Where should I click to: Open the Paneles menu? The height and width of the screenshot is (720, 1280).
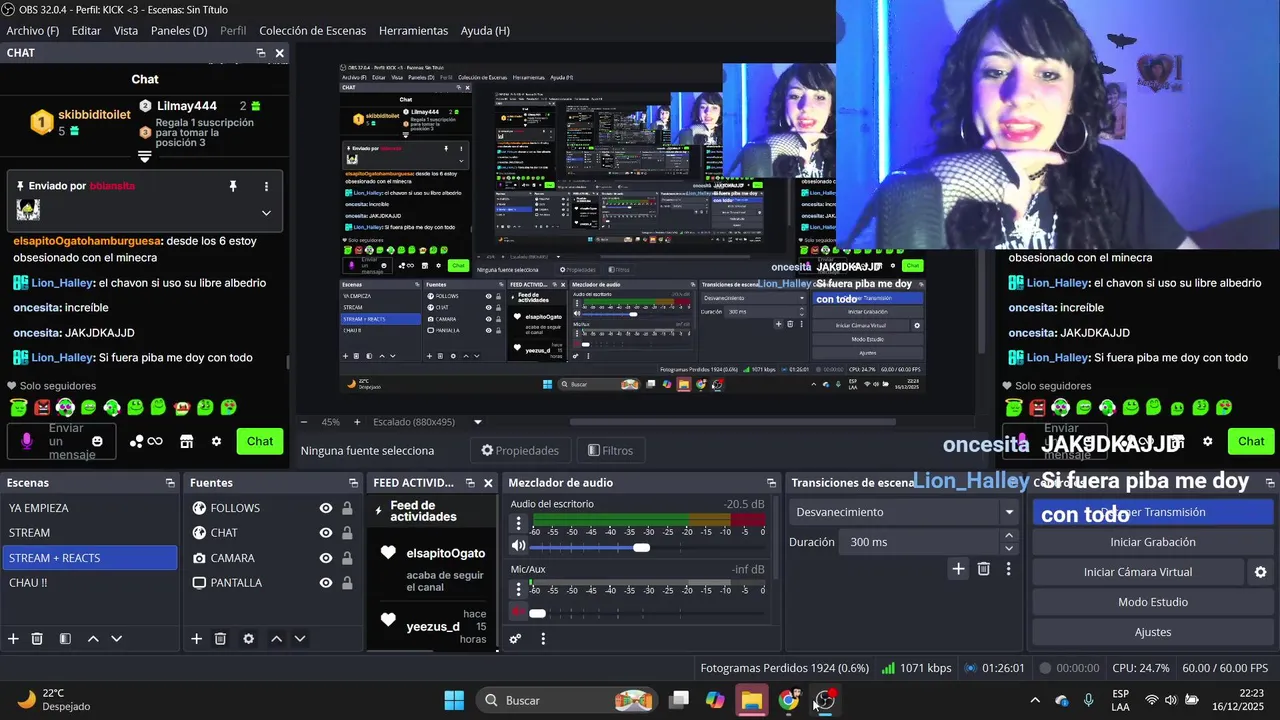[x=179, y=31]
